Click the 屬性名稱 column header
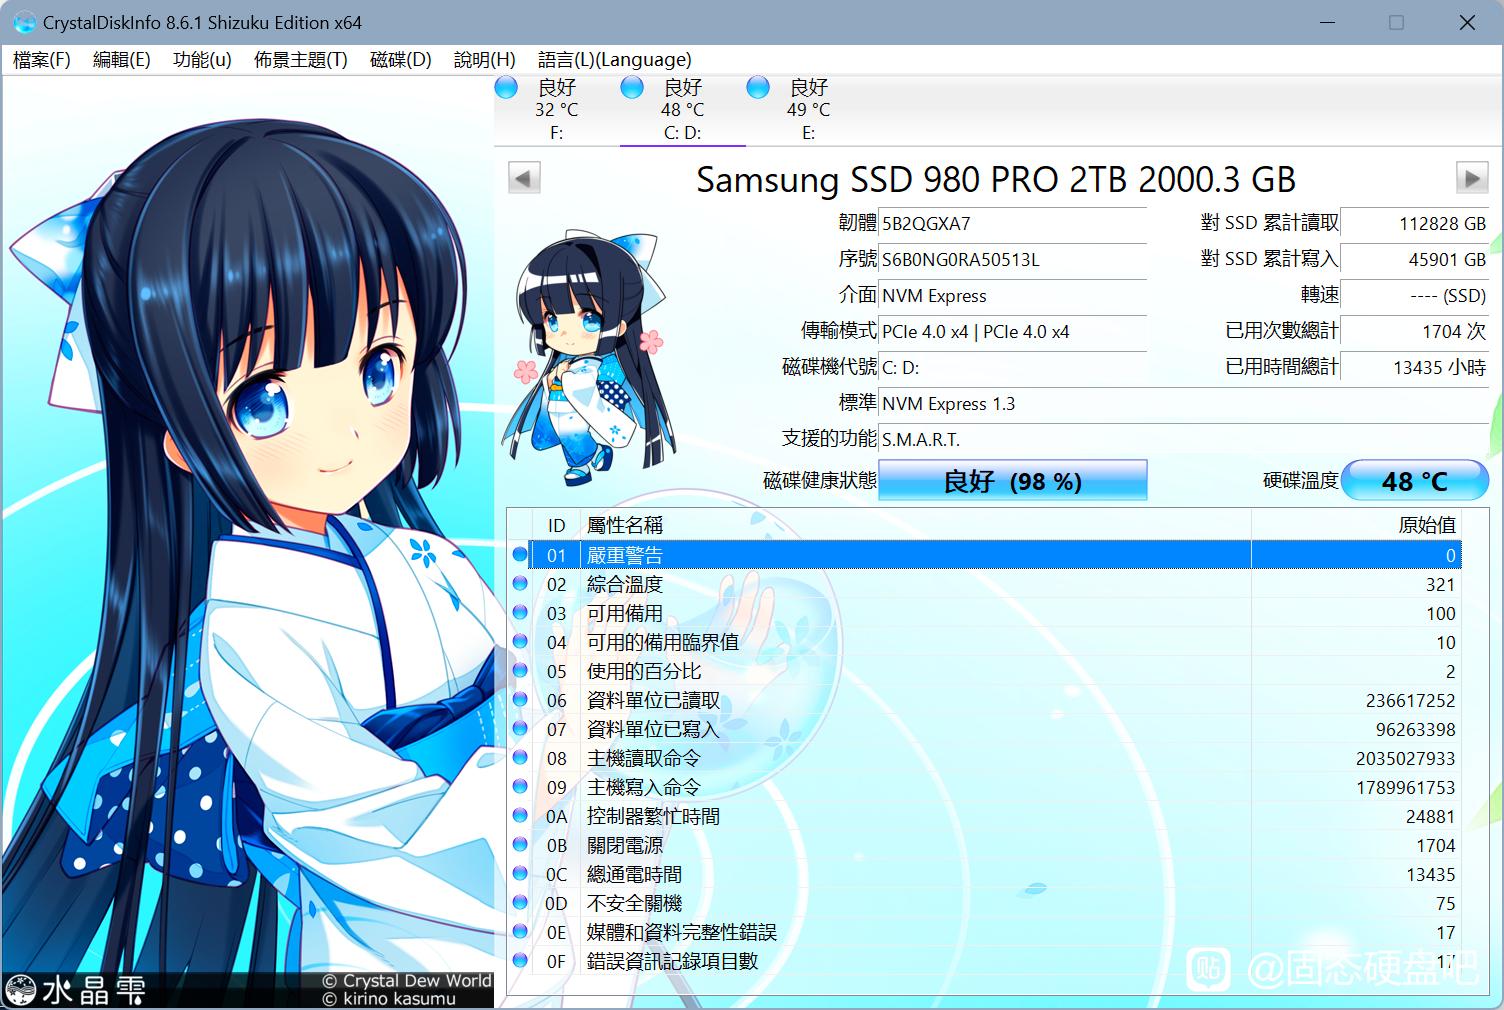The height and width of the screenshot is (1010, 1504). [x=915, y=525]
